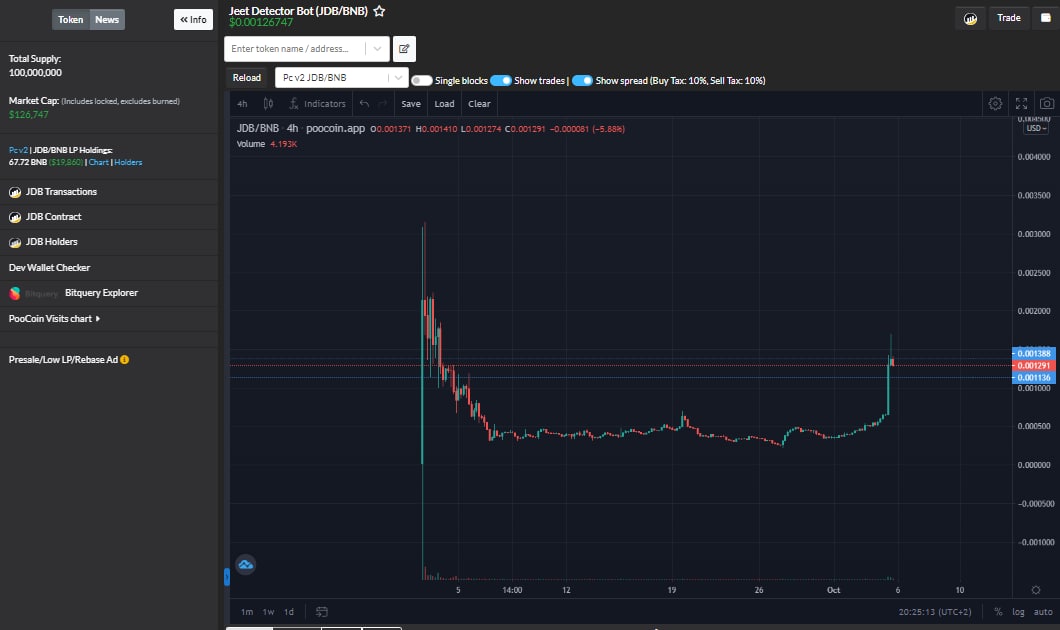Viewport: 1060px width, 630px height.
Task: Click the Trade button
Action: [x=1009, y=18]
